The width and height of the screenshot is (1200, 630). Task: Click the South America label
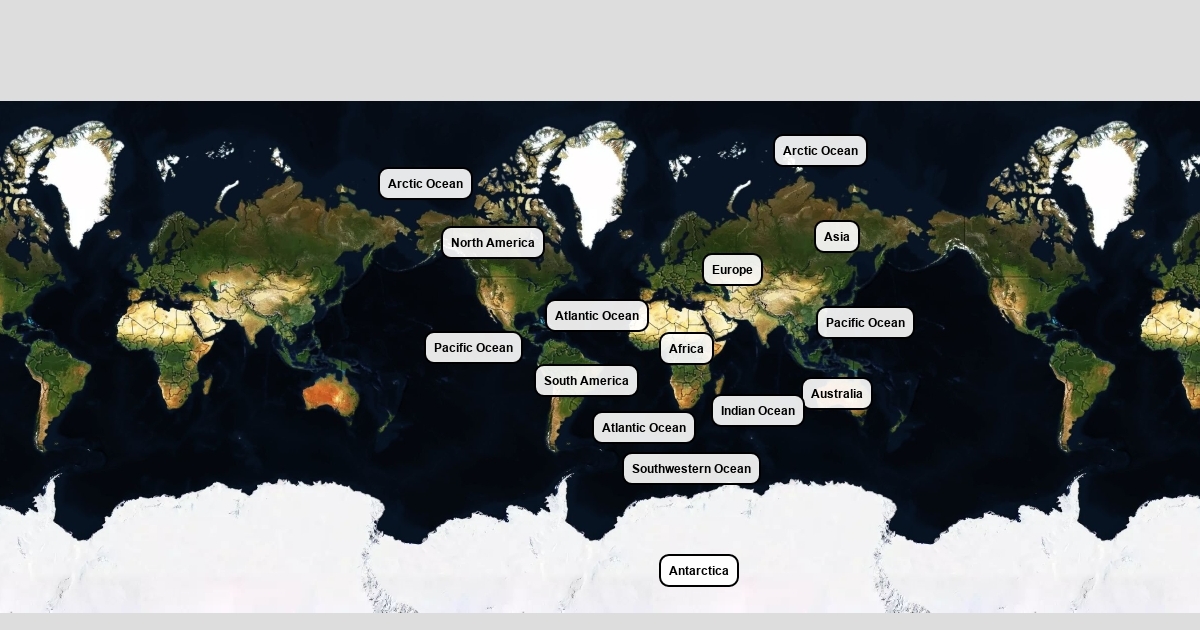(586, 381)
